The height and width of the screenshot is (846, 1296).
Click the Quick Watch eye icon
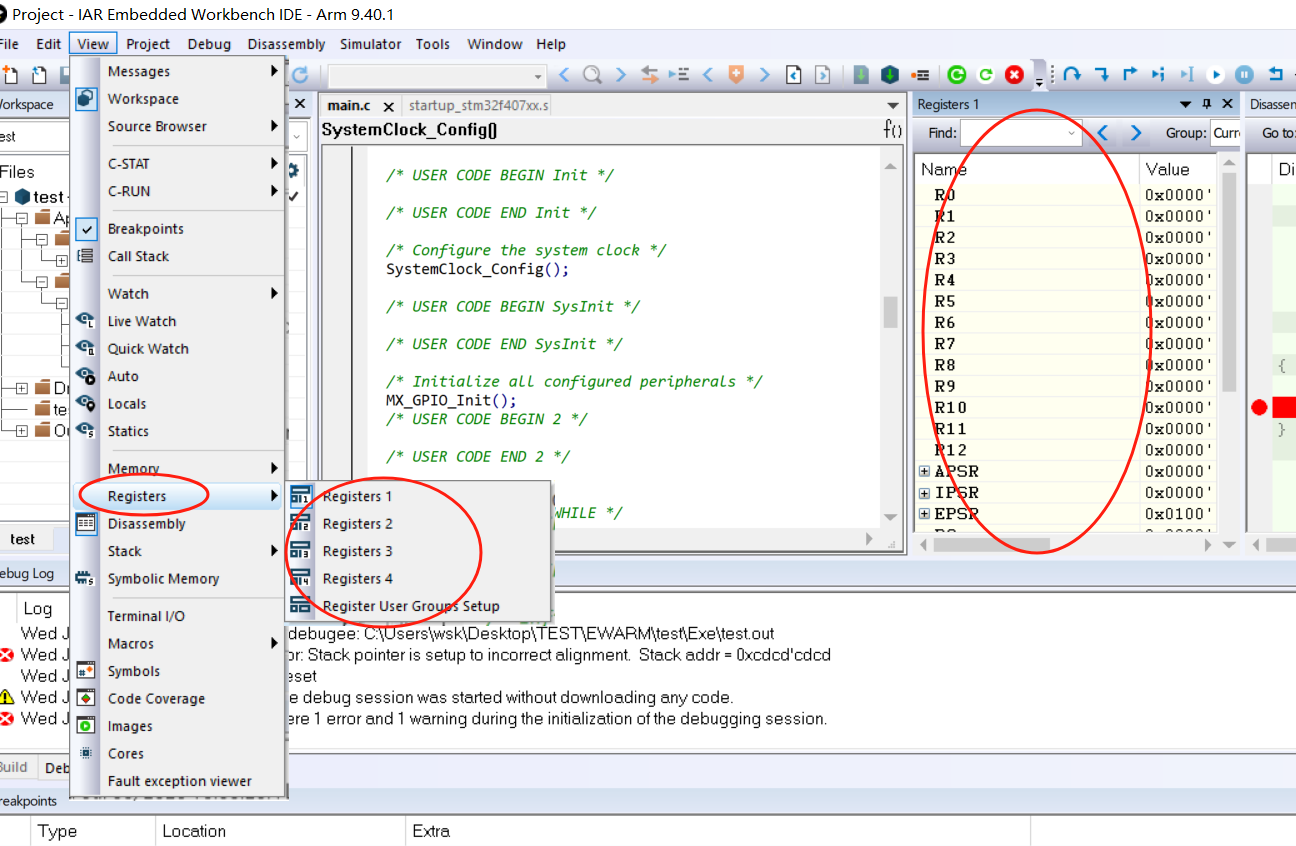tap(87, 348)
